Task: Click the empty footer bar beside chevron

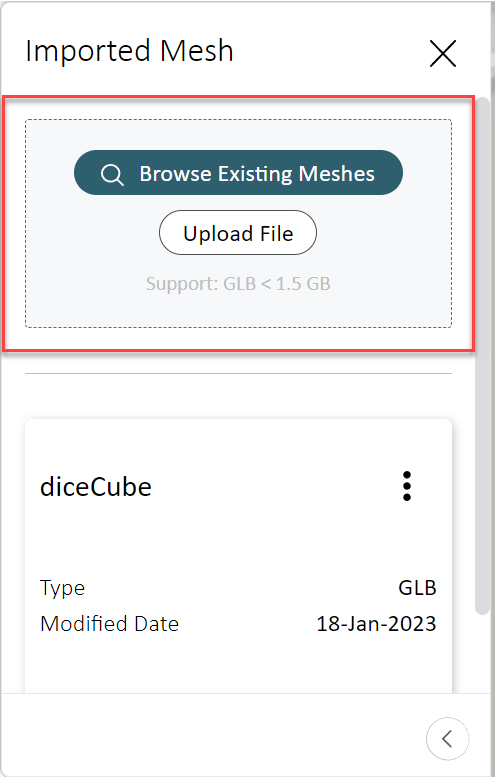Action: pyautogui.click(x=213, y=738)
